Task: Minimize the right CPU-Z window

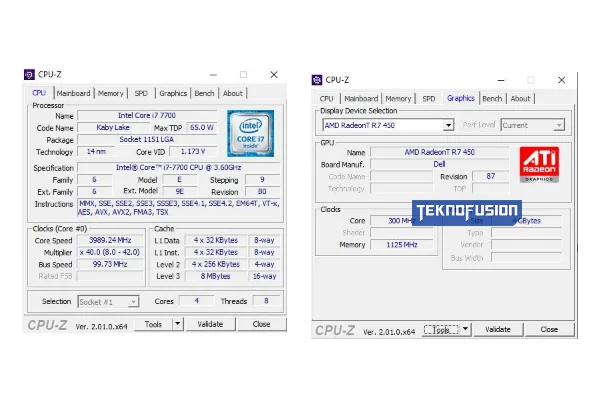Action: coord(501,80)
